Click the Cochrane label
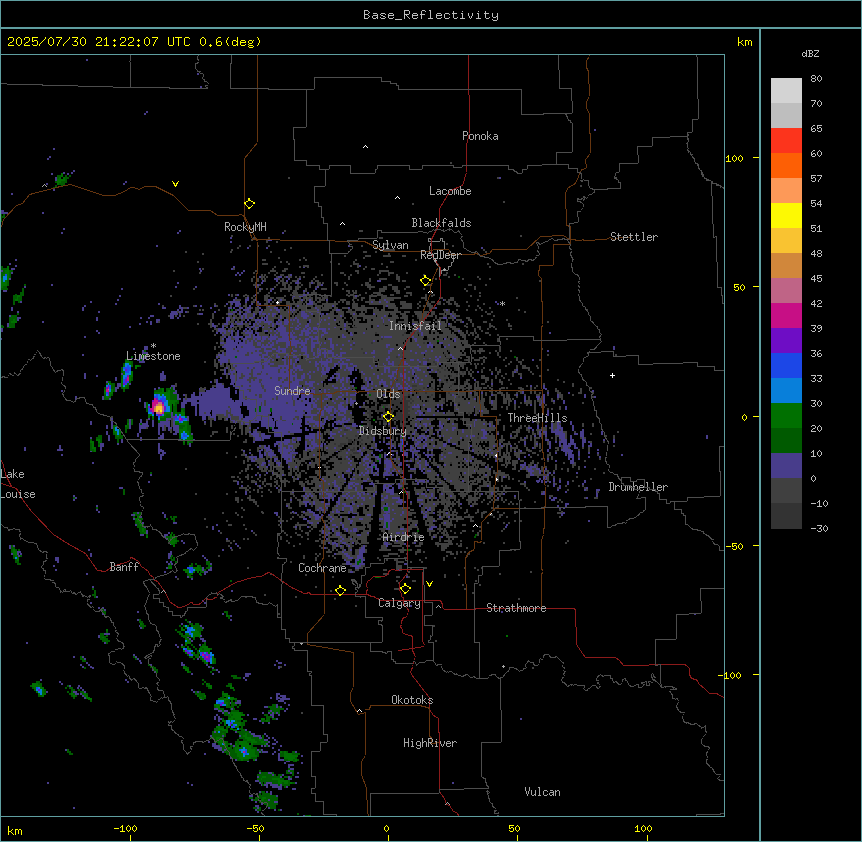862x842 pixels. pyautogui.click(x=322, y=568)
